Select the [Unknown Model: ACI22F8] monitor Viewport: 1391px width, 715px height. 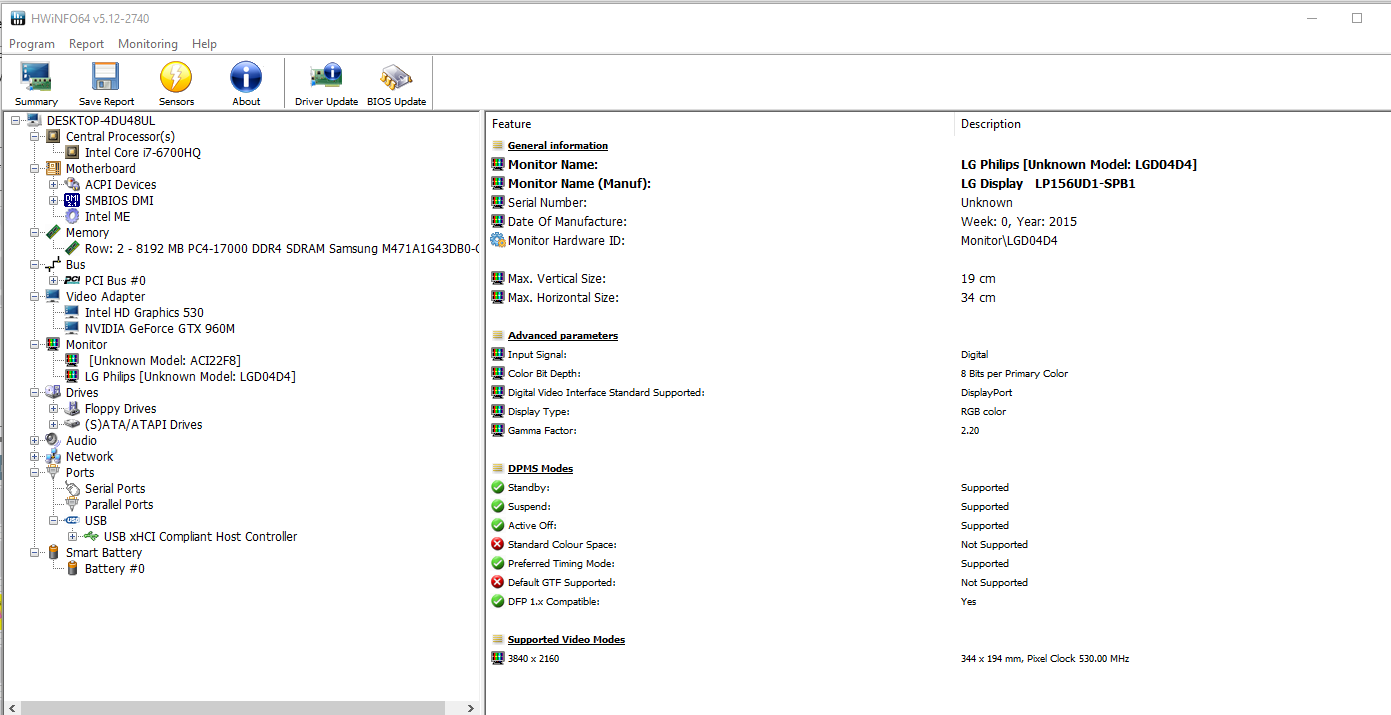coord(164,360)
